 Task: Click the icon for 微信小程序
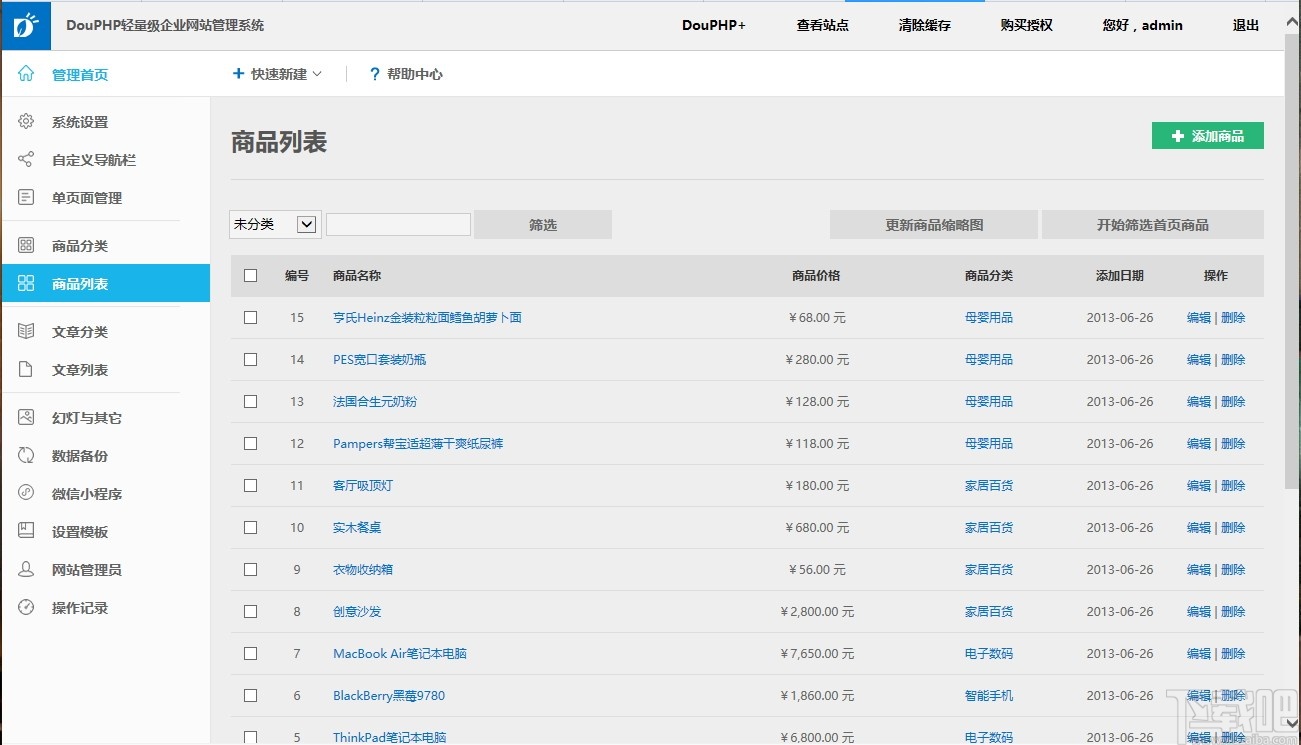(x=26, y=494)
